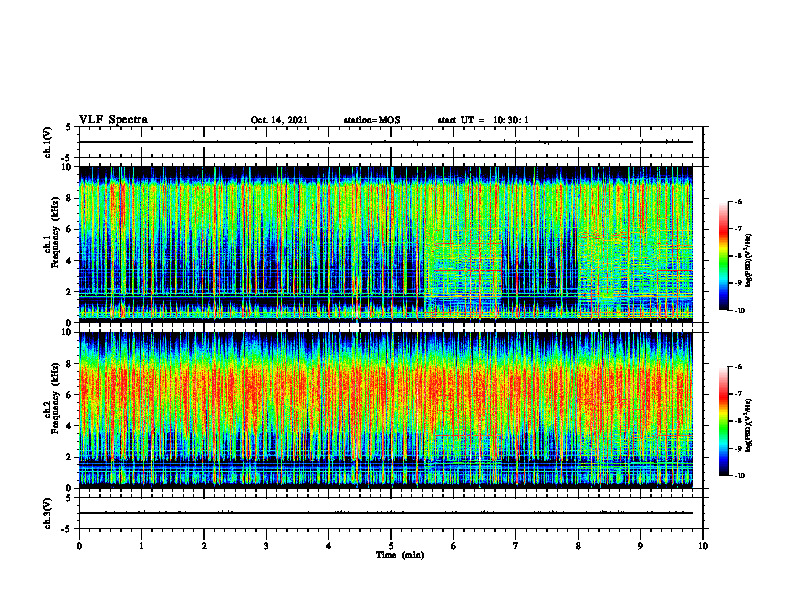Screen dimensions: 792x612
Task: Click the "6" kHz tick on ch.2 frequency axis
Action: pos(70,395)
